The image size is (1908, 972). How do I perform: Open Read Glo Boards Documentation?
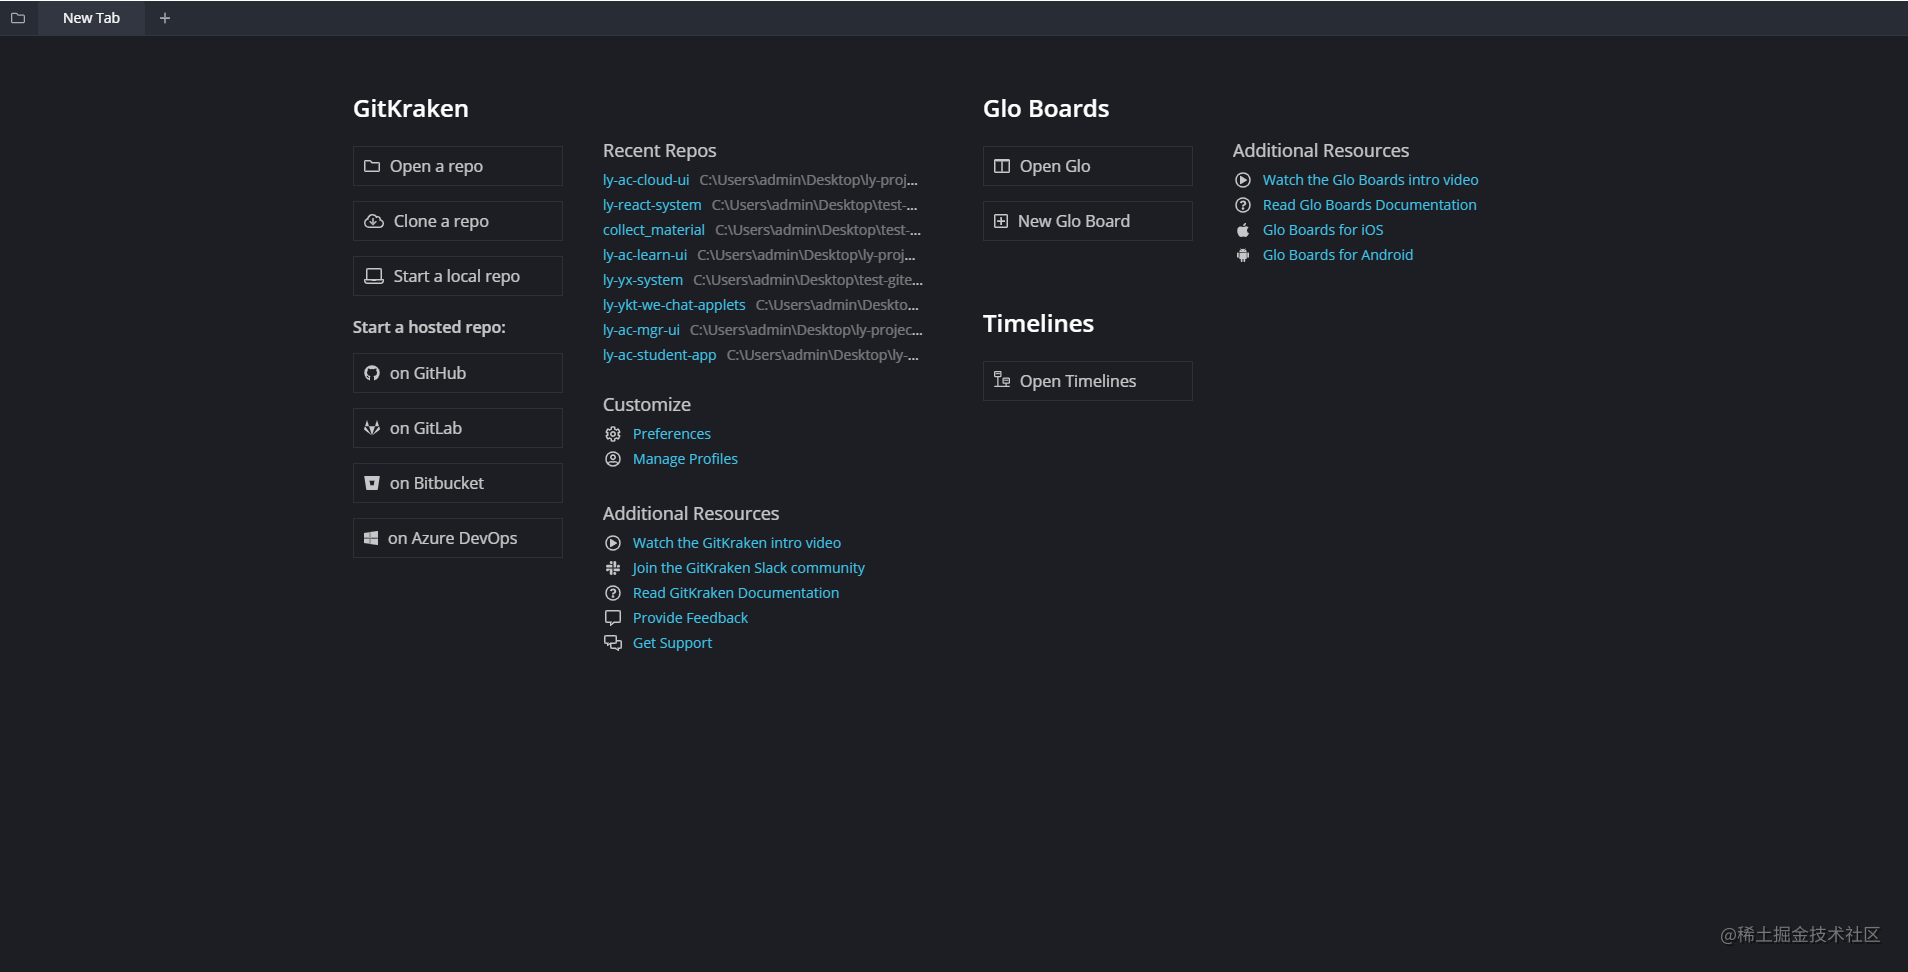point(1370,204)
